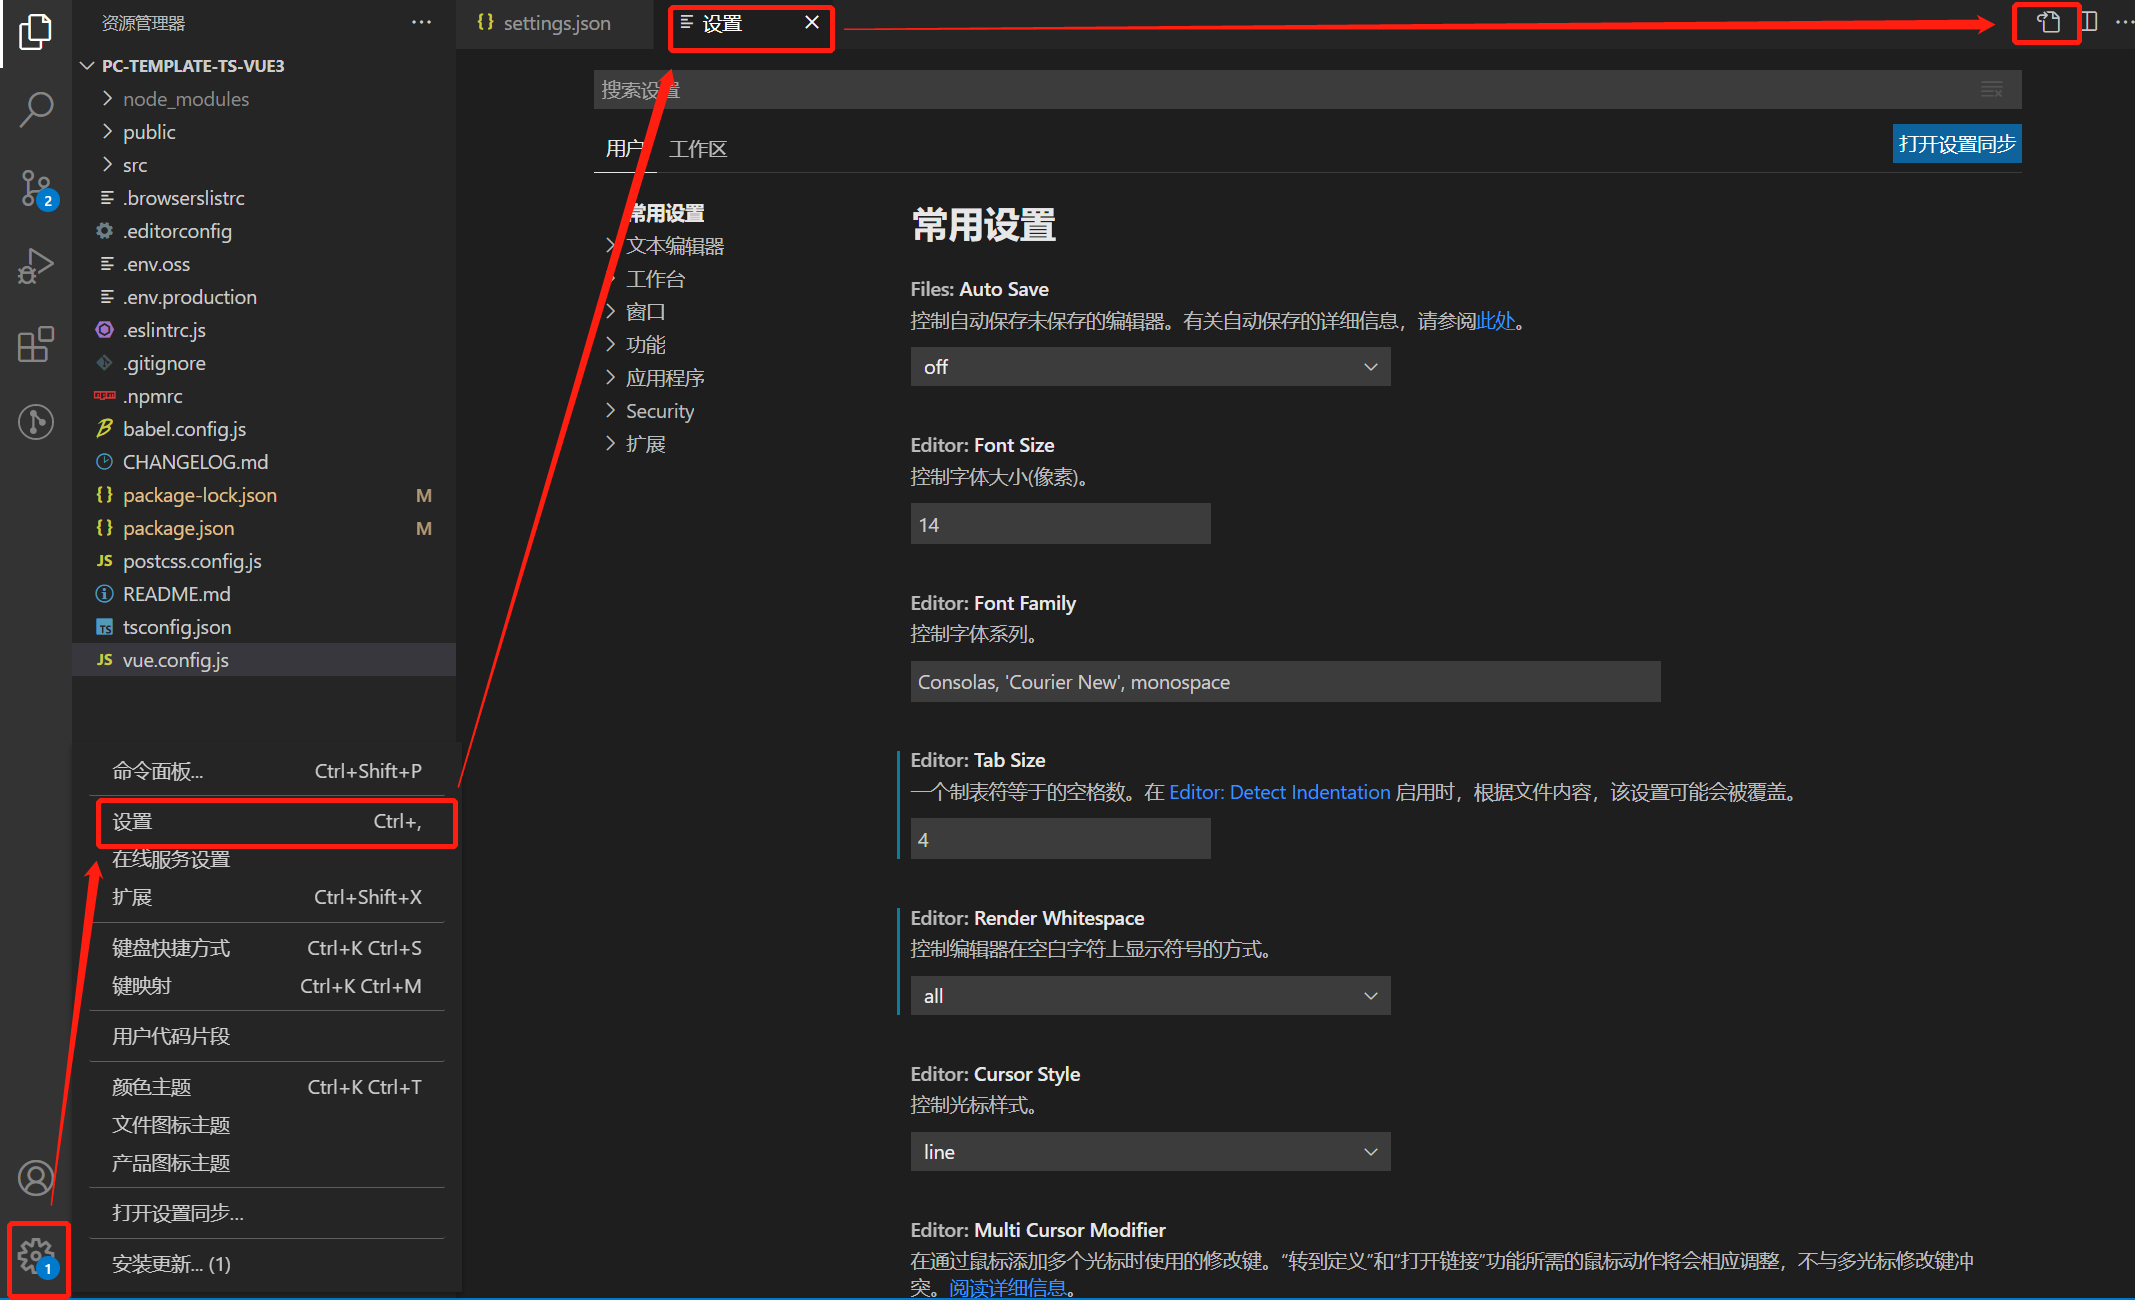Click Open Settings (JSON) icon at top right

2047,22
